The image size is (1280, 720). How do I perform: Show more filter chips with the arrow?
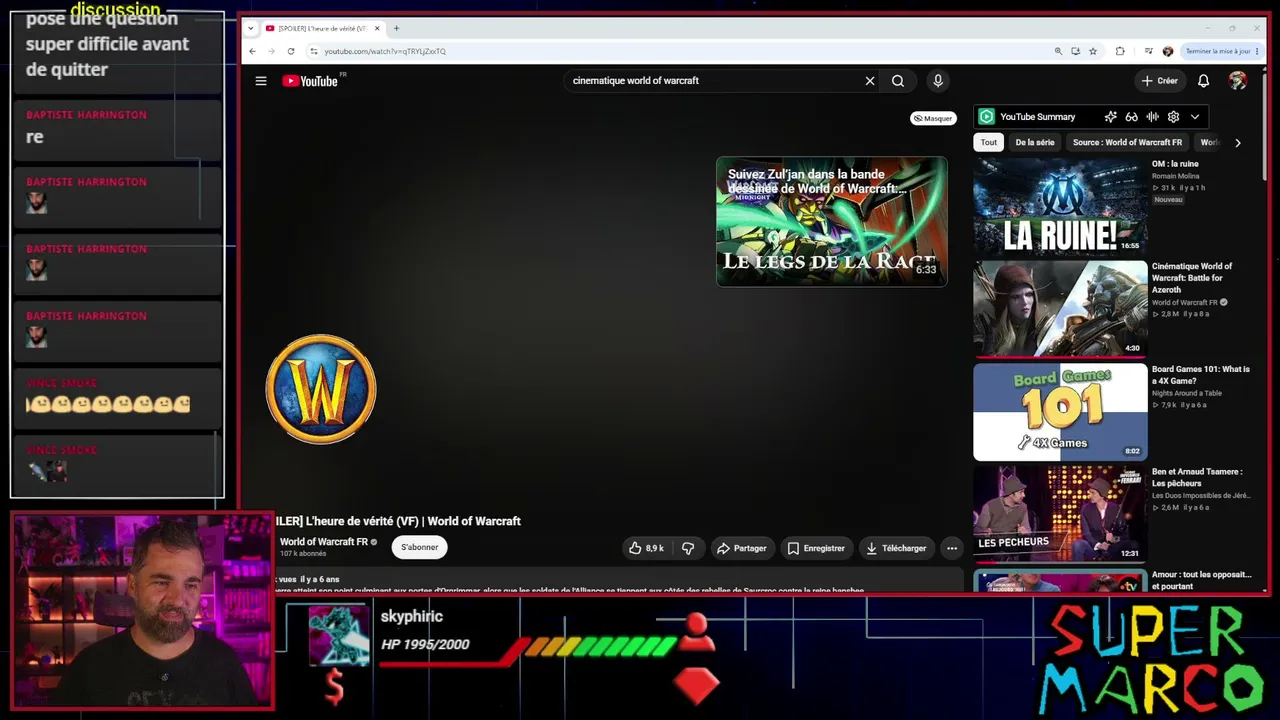coord(1238,143)
